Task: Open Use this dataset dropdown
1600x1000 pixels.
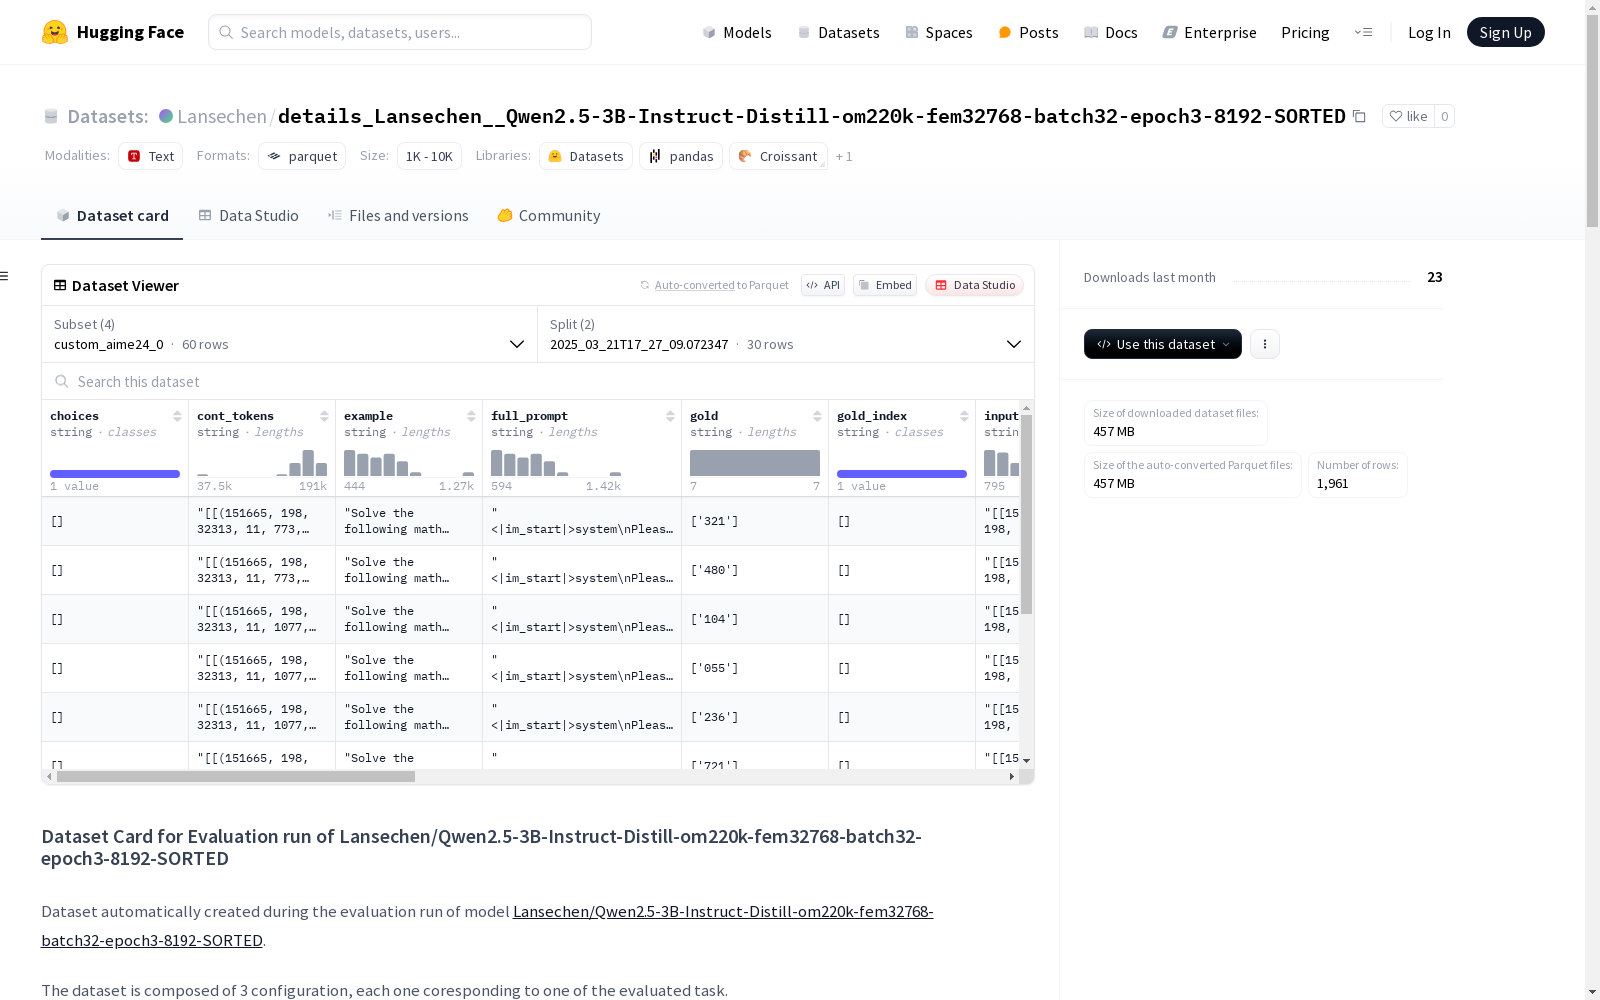Action: pos(1163,344)
